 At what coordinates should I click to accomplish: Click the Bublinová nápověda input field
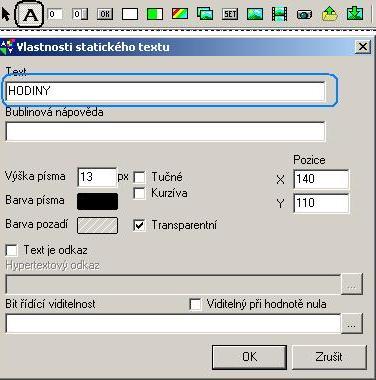(x=165, y=131)
